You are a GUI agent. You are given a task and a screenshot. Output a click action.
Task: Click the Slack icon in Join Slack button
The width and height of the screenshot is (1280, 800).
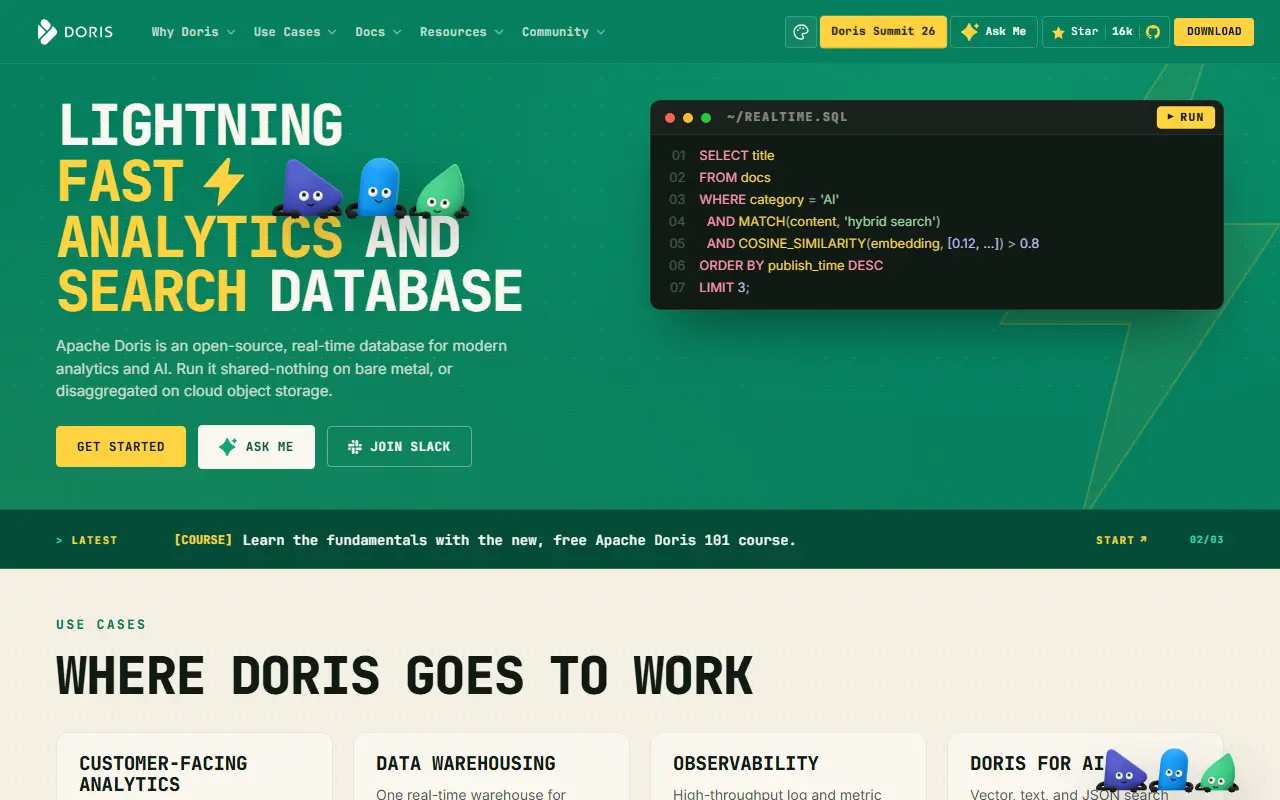click(355, 447)
